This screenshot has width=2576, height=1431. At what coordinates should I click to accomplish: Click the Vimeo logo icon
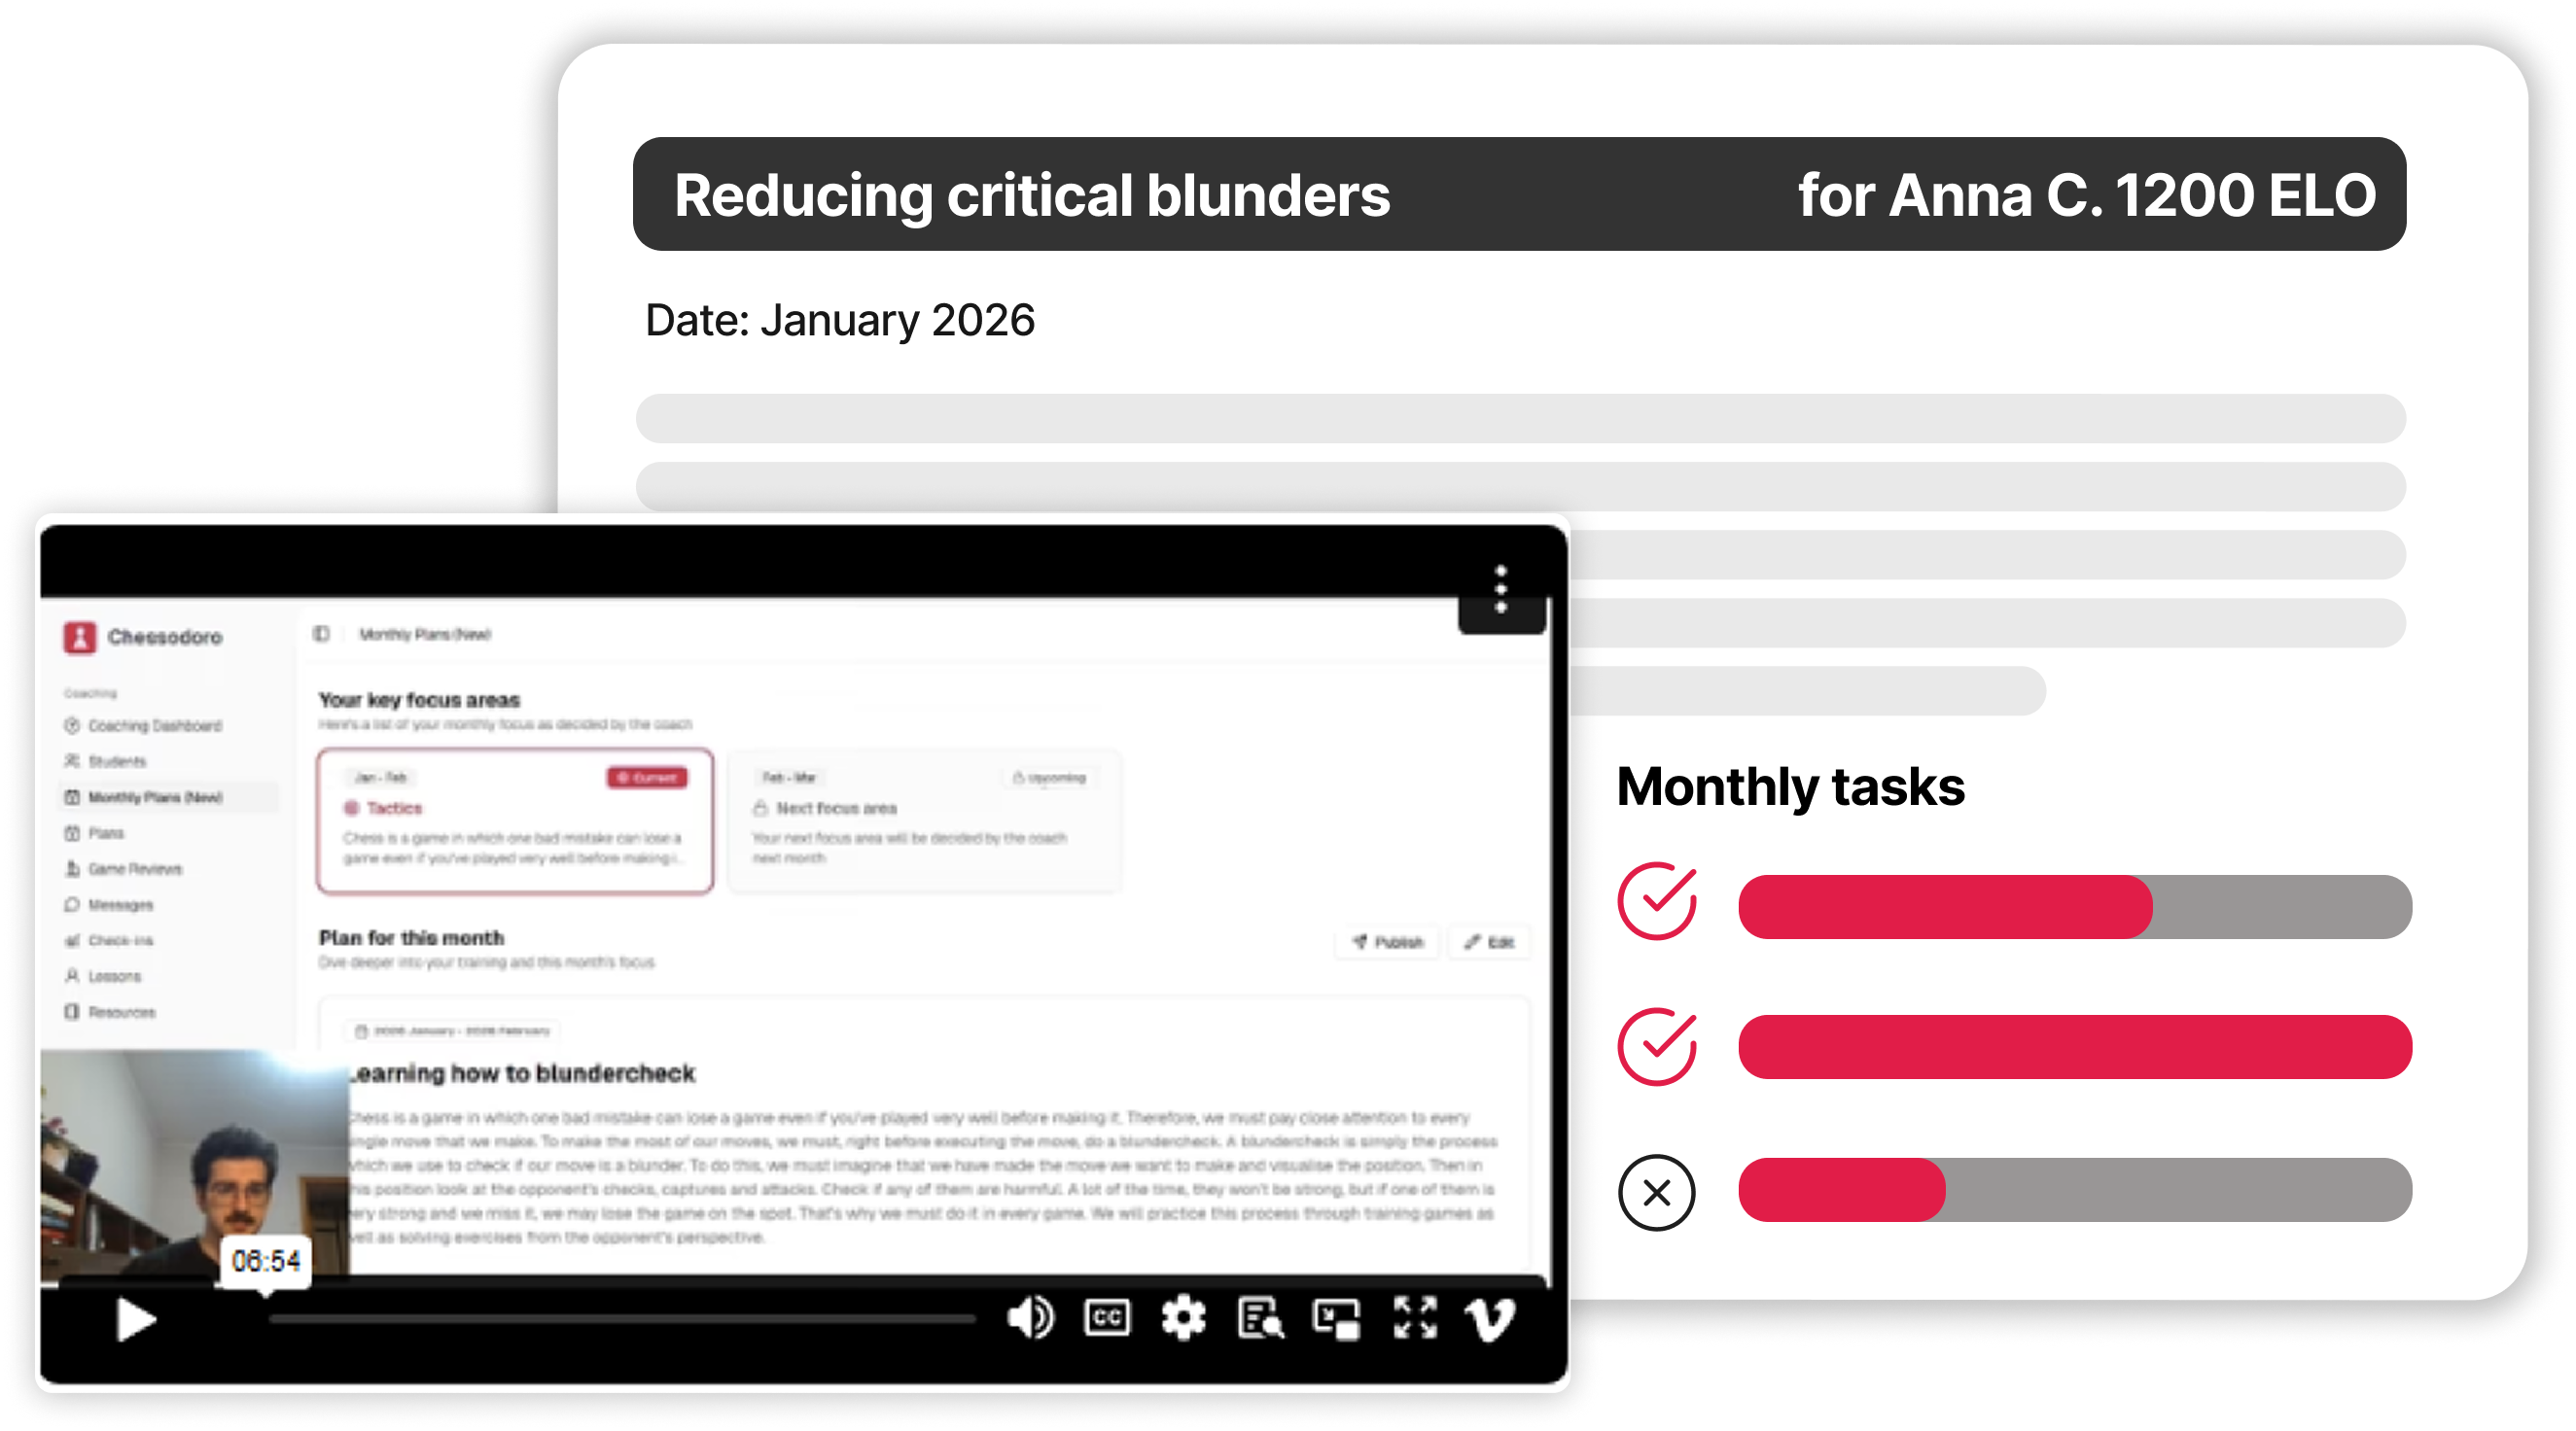click(1490, 1319)
